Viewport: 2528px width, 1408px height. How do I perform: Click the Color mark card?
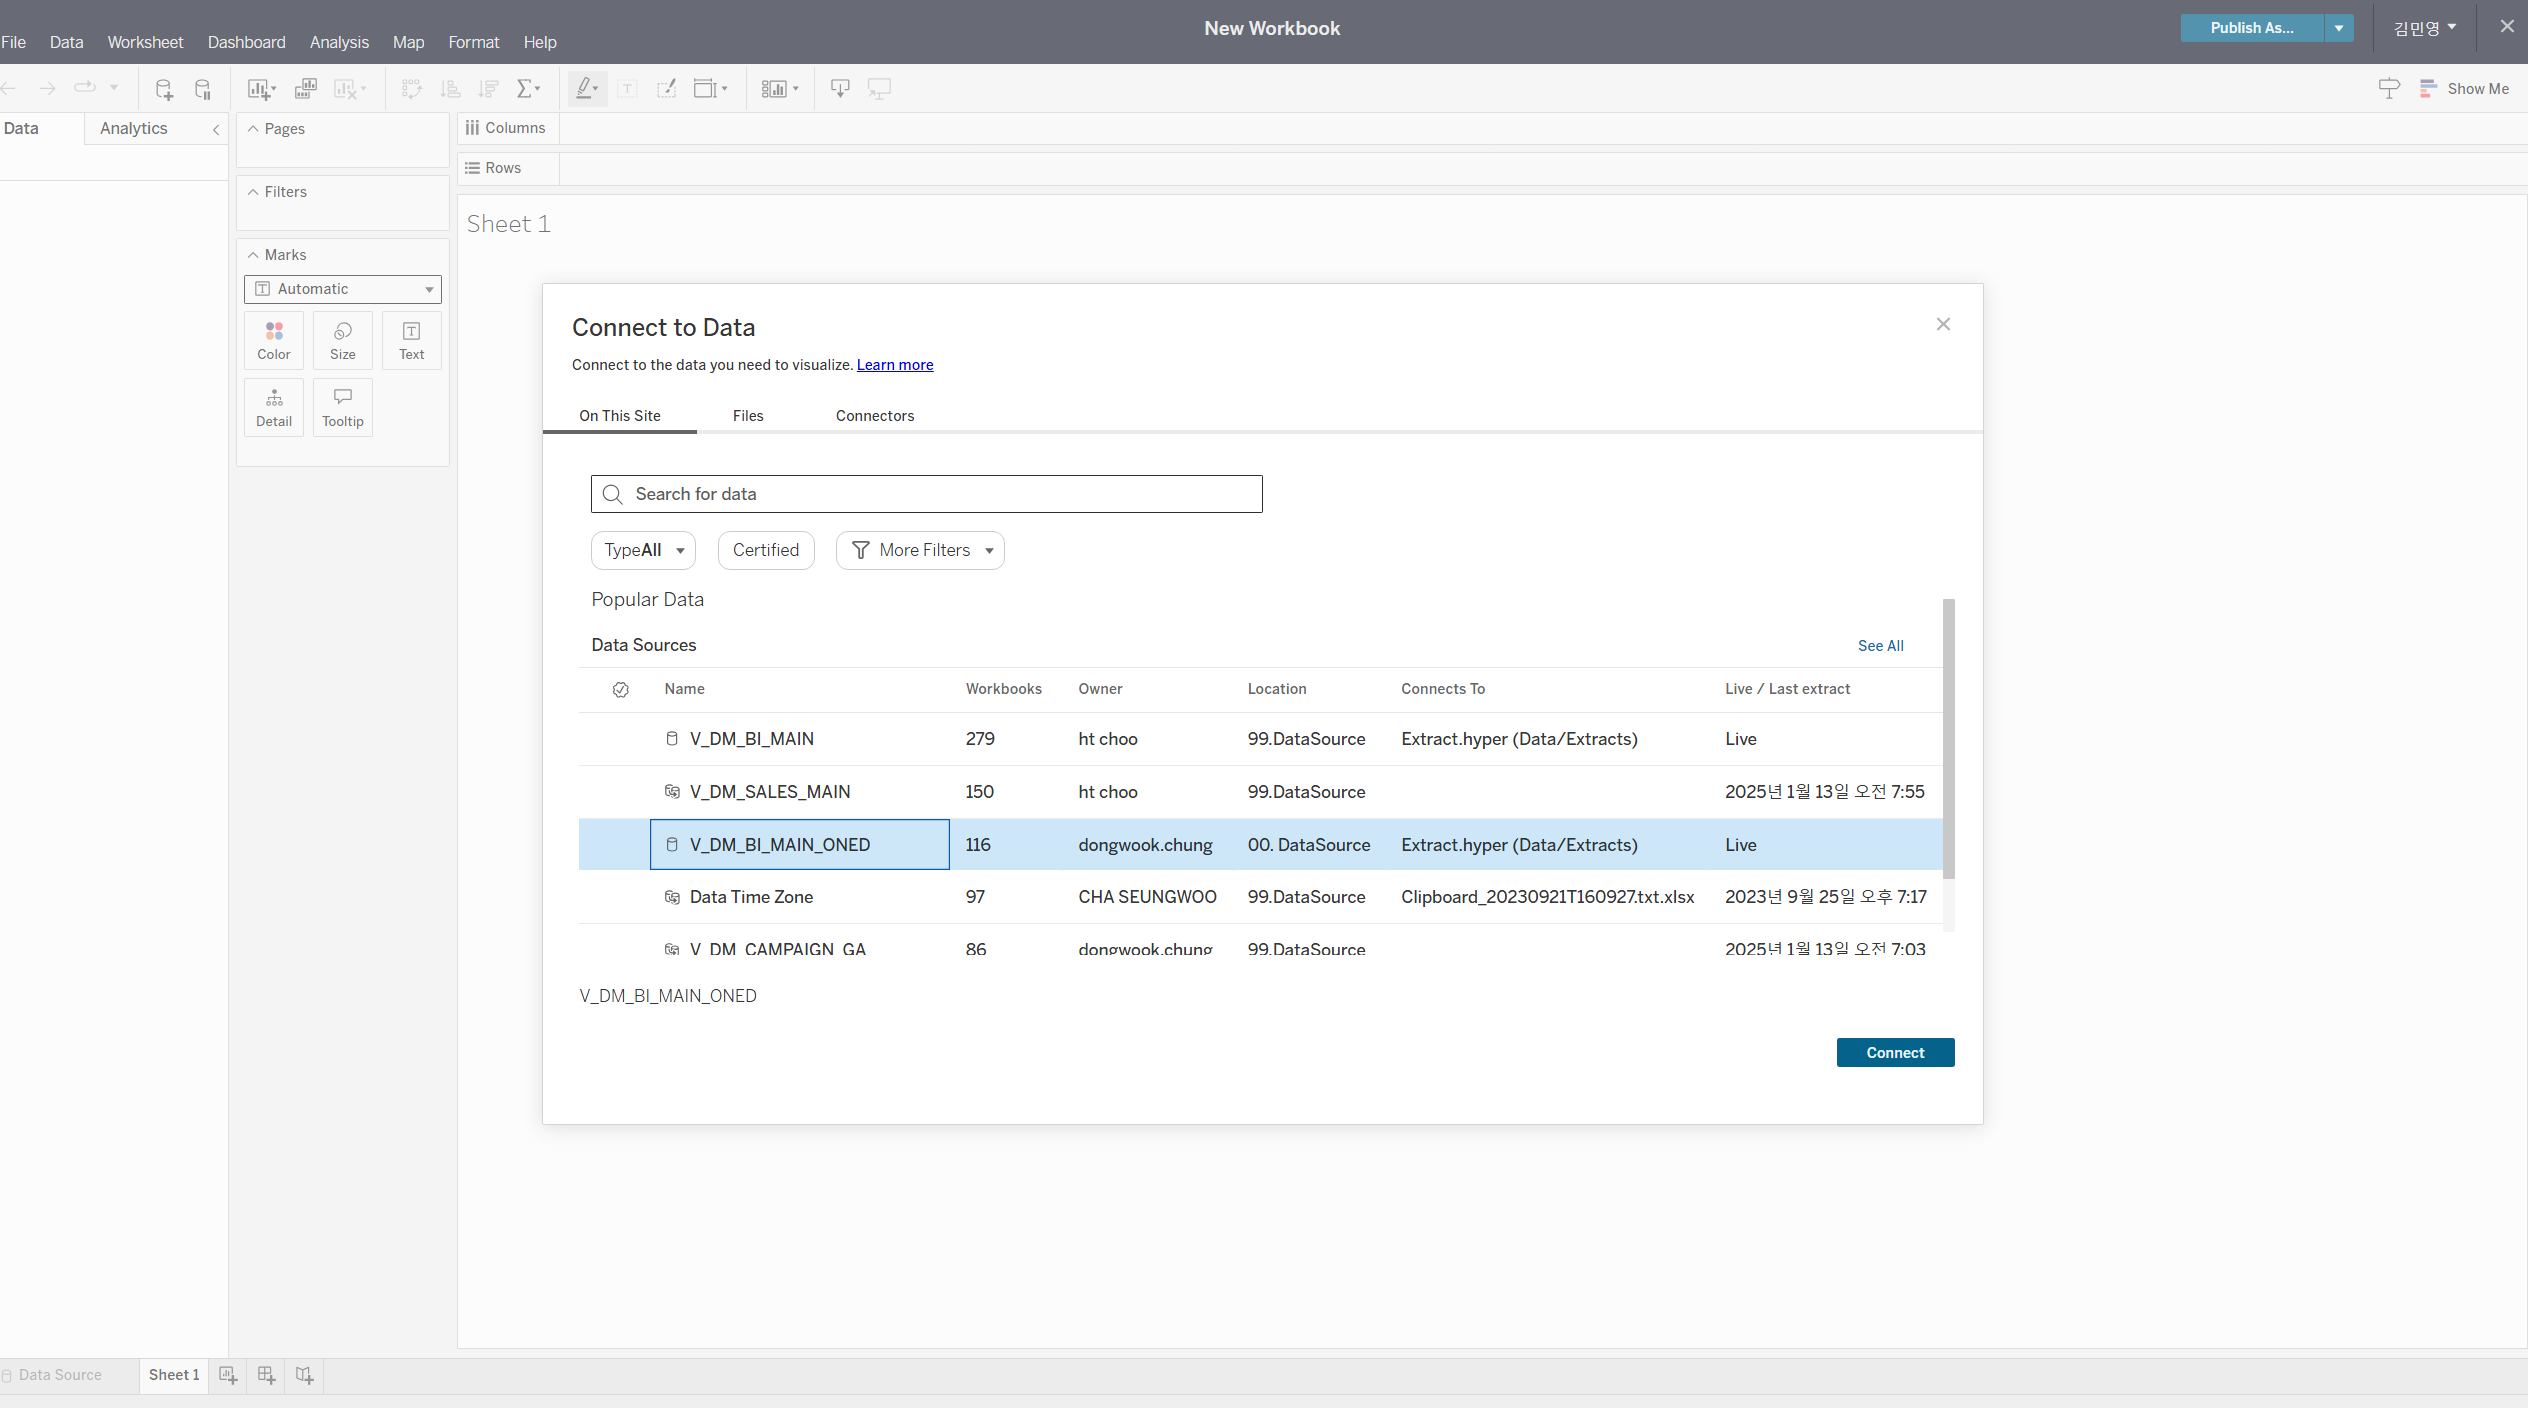tap(274, 340)
